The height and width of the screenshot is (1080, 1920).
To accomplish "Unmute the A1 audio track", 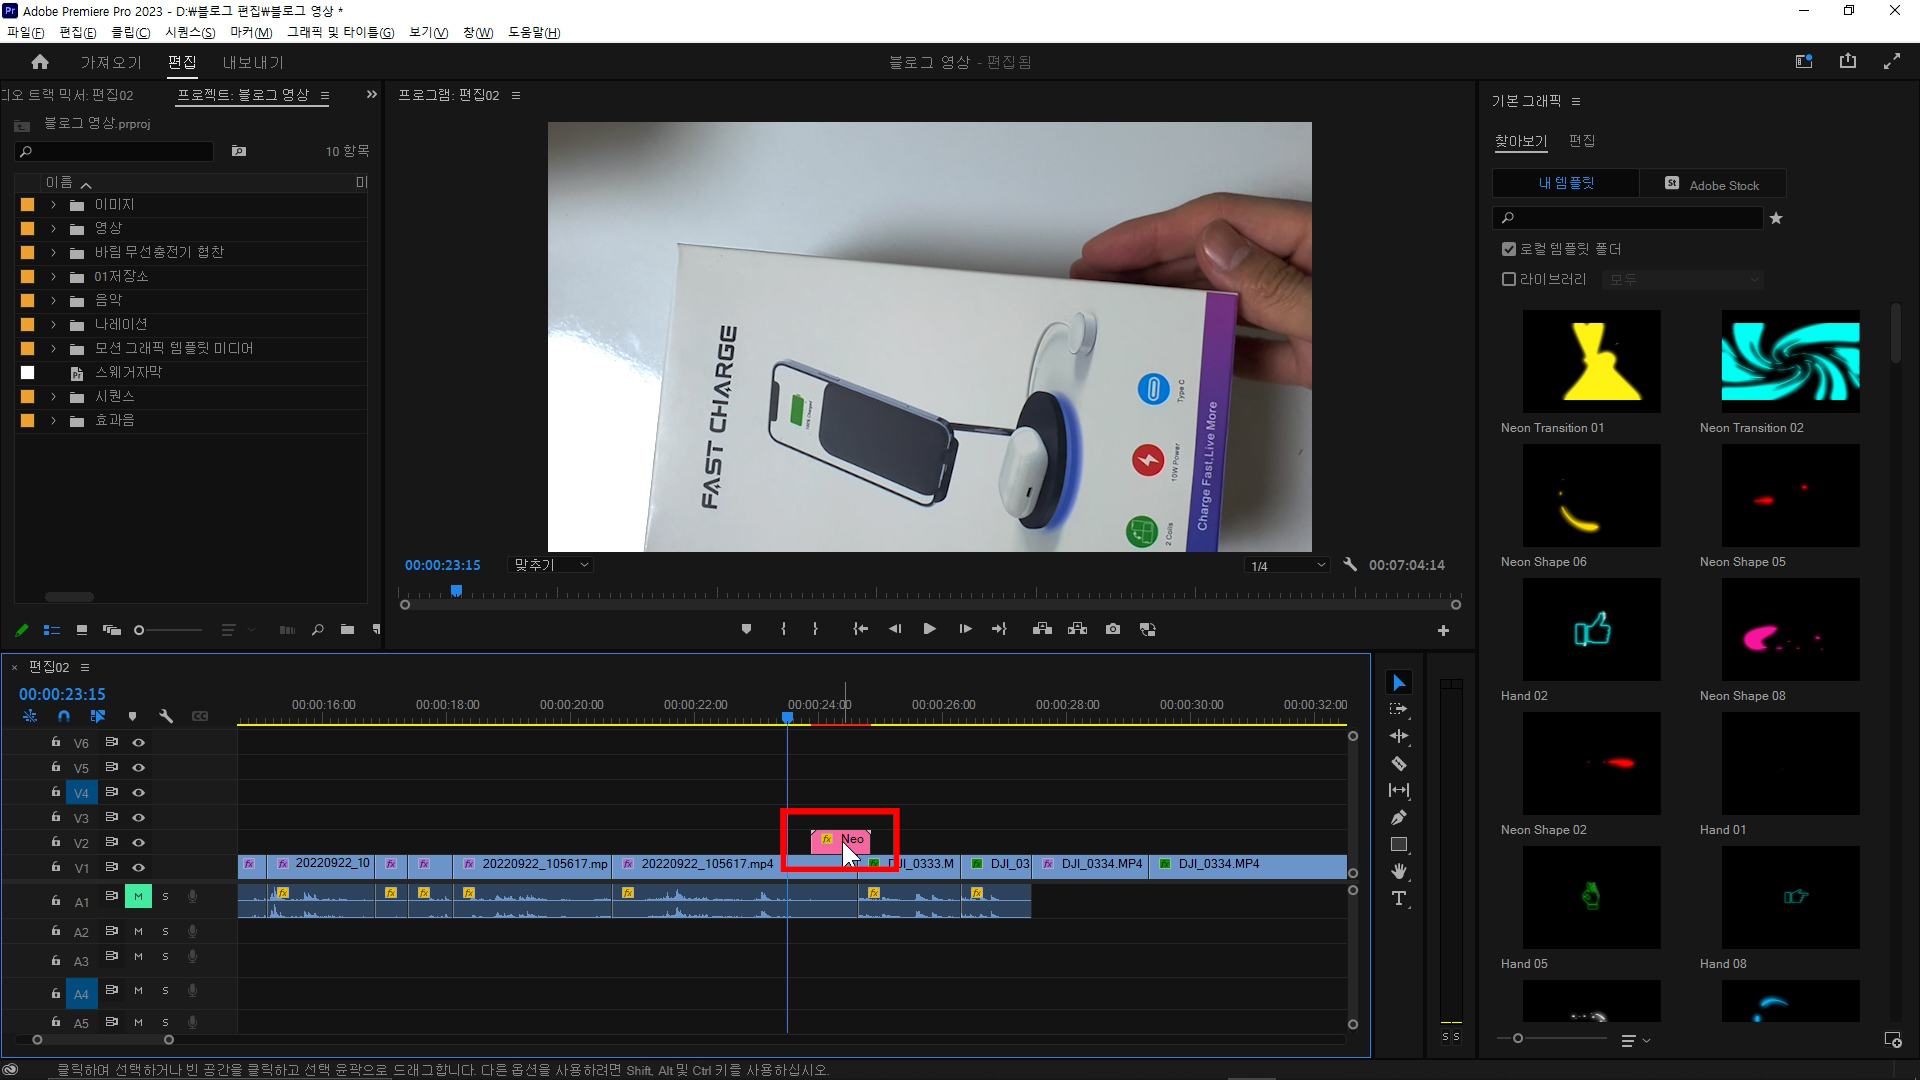I will coord(138,897).
